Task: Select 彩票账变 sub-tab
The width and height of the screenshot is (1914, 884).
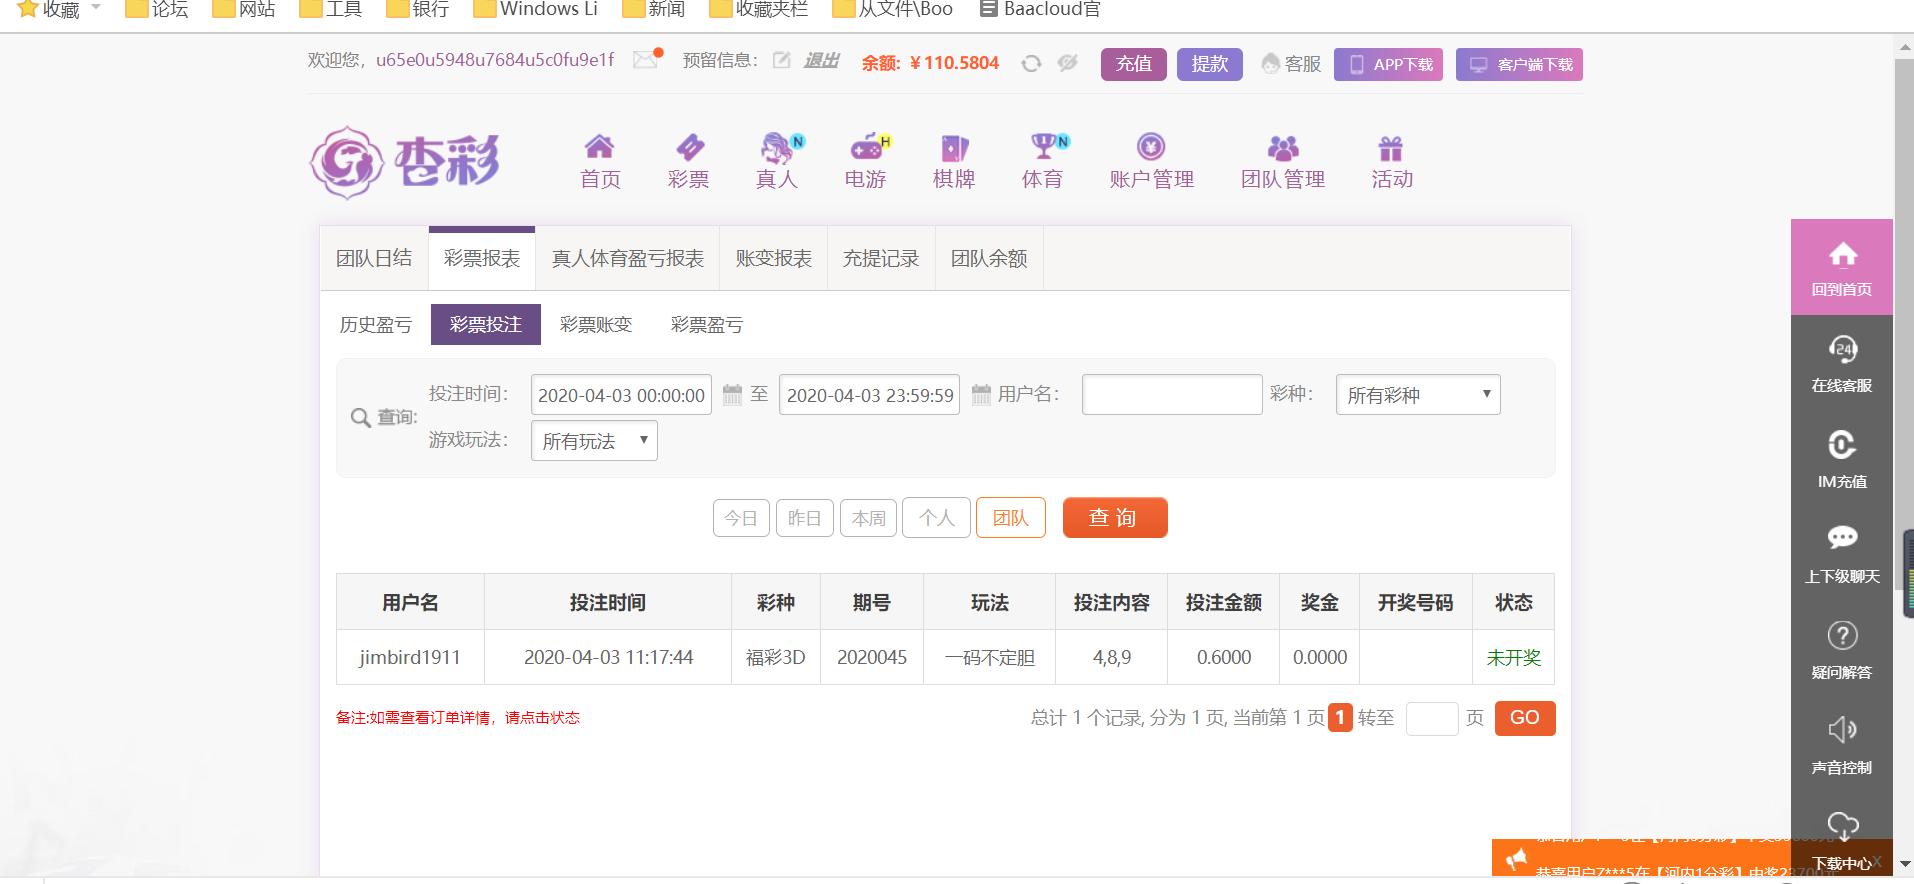Action: pos(596,325)
